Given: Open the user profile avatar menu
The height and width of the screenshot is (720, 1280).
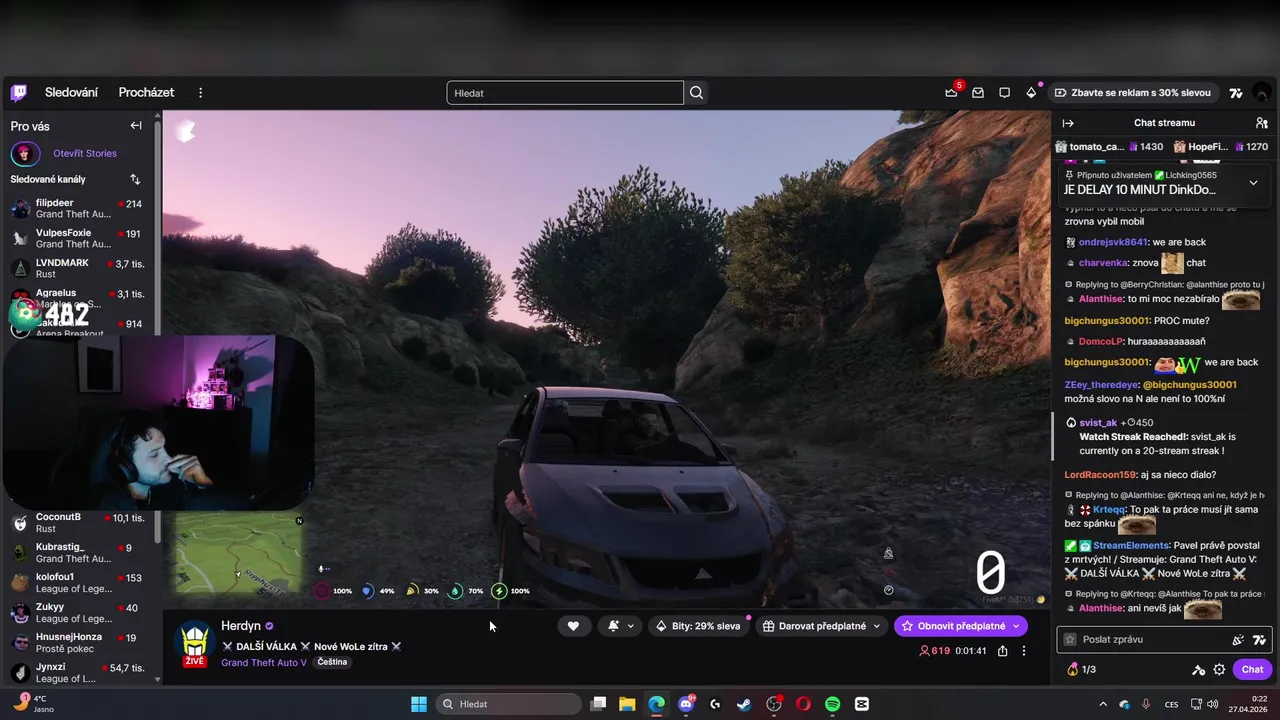Looking at the screenshot, I should 1261,93.
